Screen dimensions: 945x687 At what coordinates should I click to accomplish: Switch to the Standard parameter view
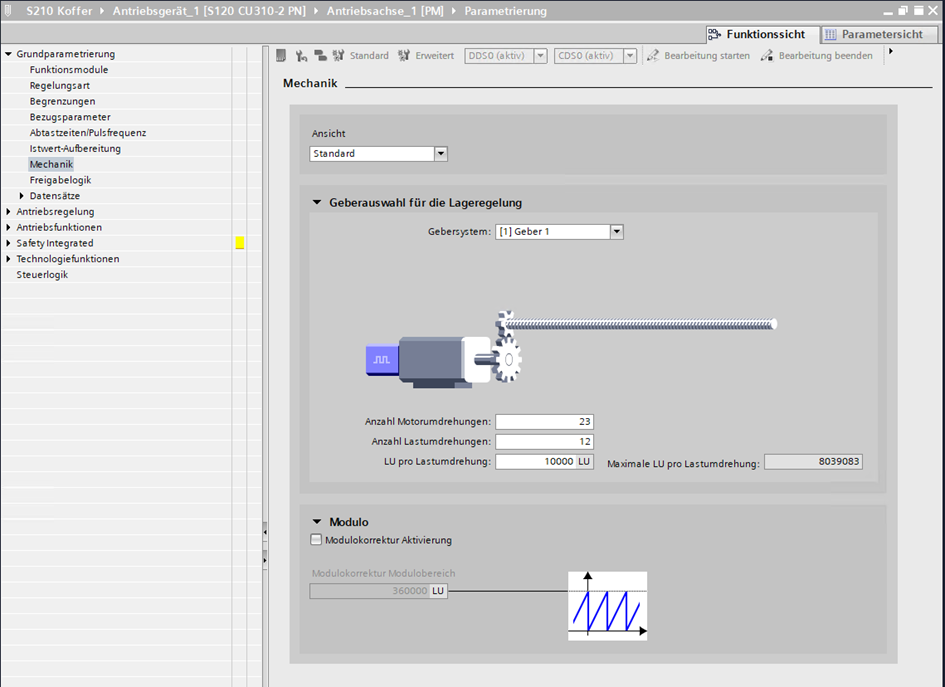361,56
